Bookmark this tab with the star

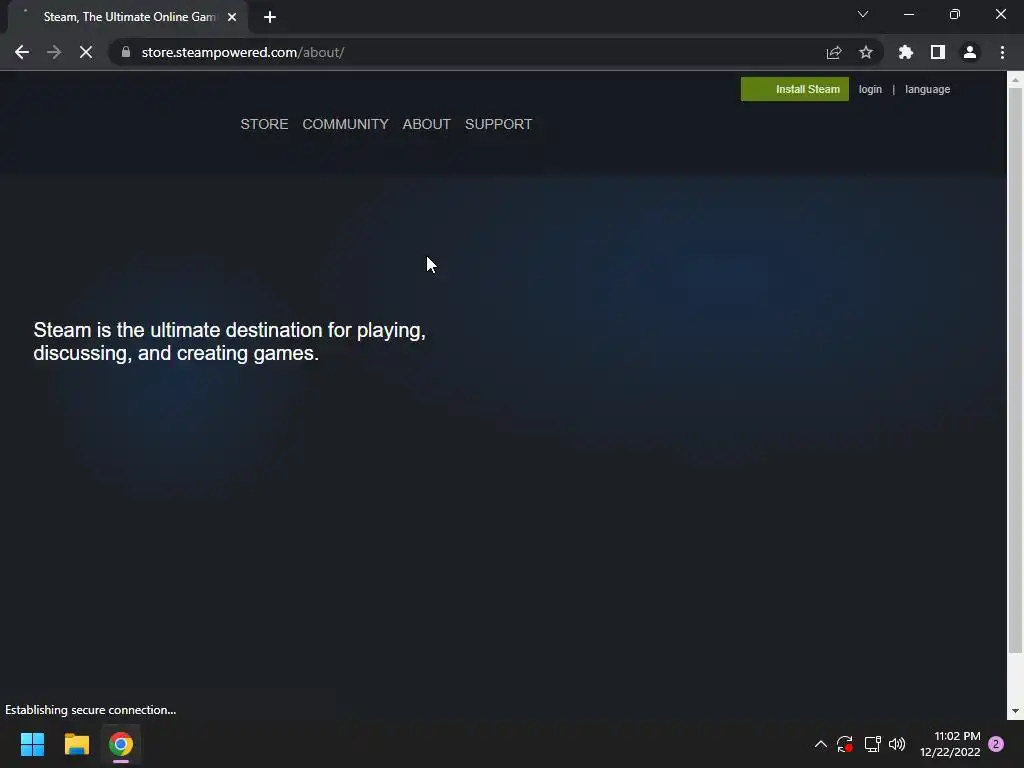pyautogui.click(x=865, y=52)
